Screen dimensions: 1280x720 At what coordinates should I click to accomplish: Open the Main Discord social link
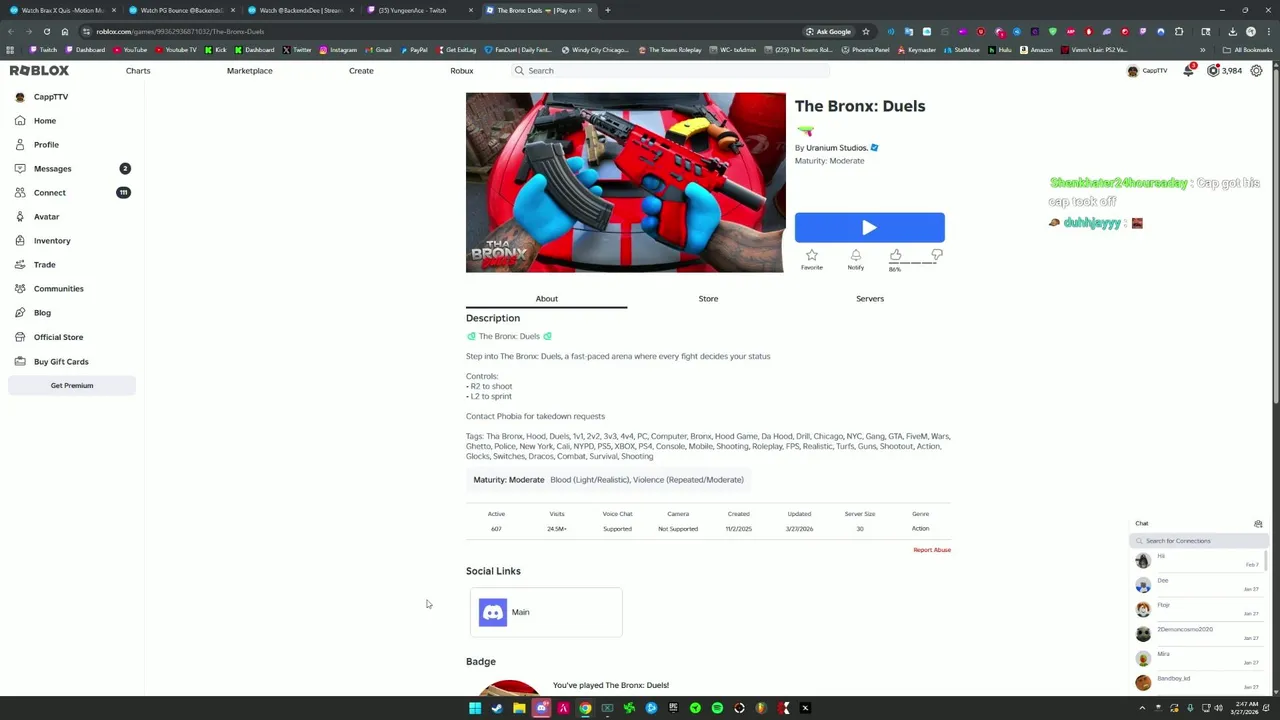(546, 612)
